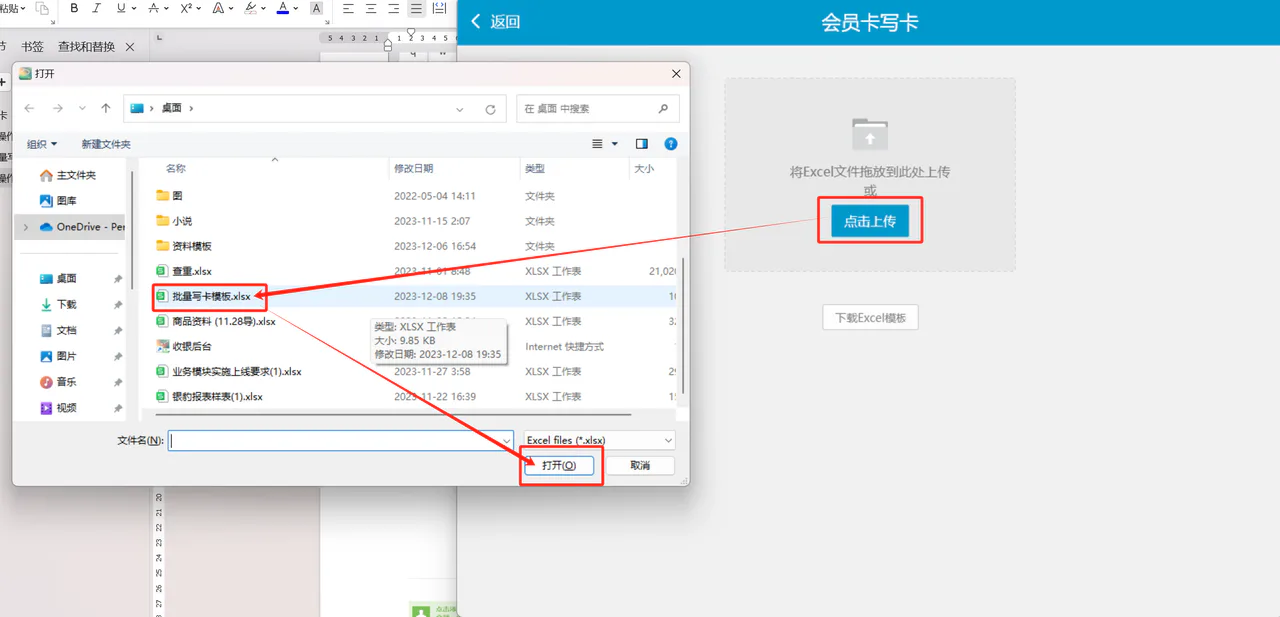The width and height of the screenshot is (1280, 617).
Task: Select the file 批量写卡模板.xlsx
Action: pos(204,296)
